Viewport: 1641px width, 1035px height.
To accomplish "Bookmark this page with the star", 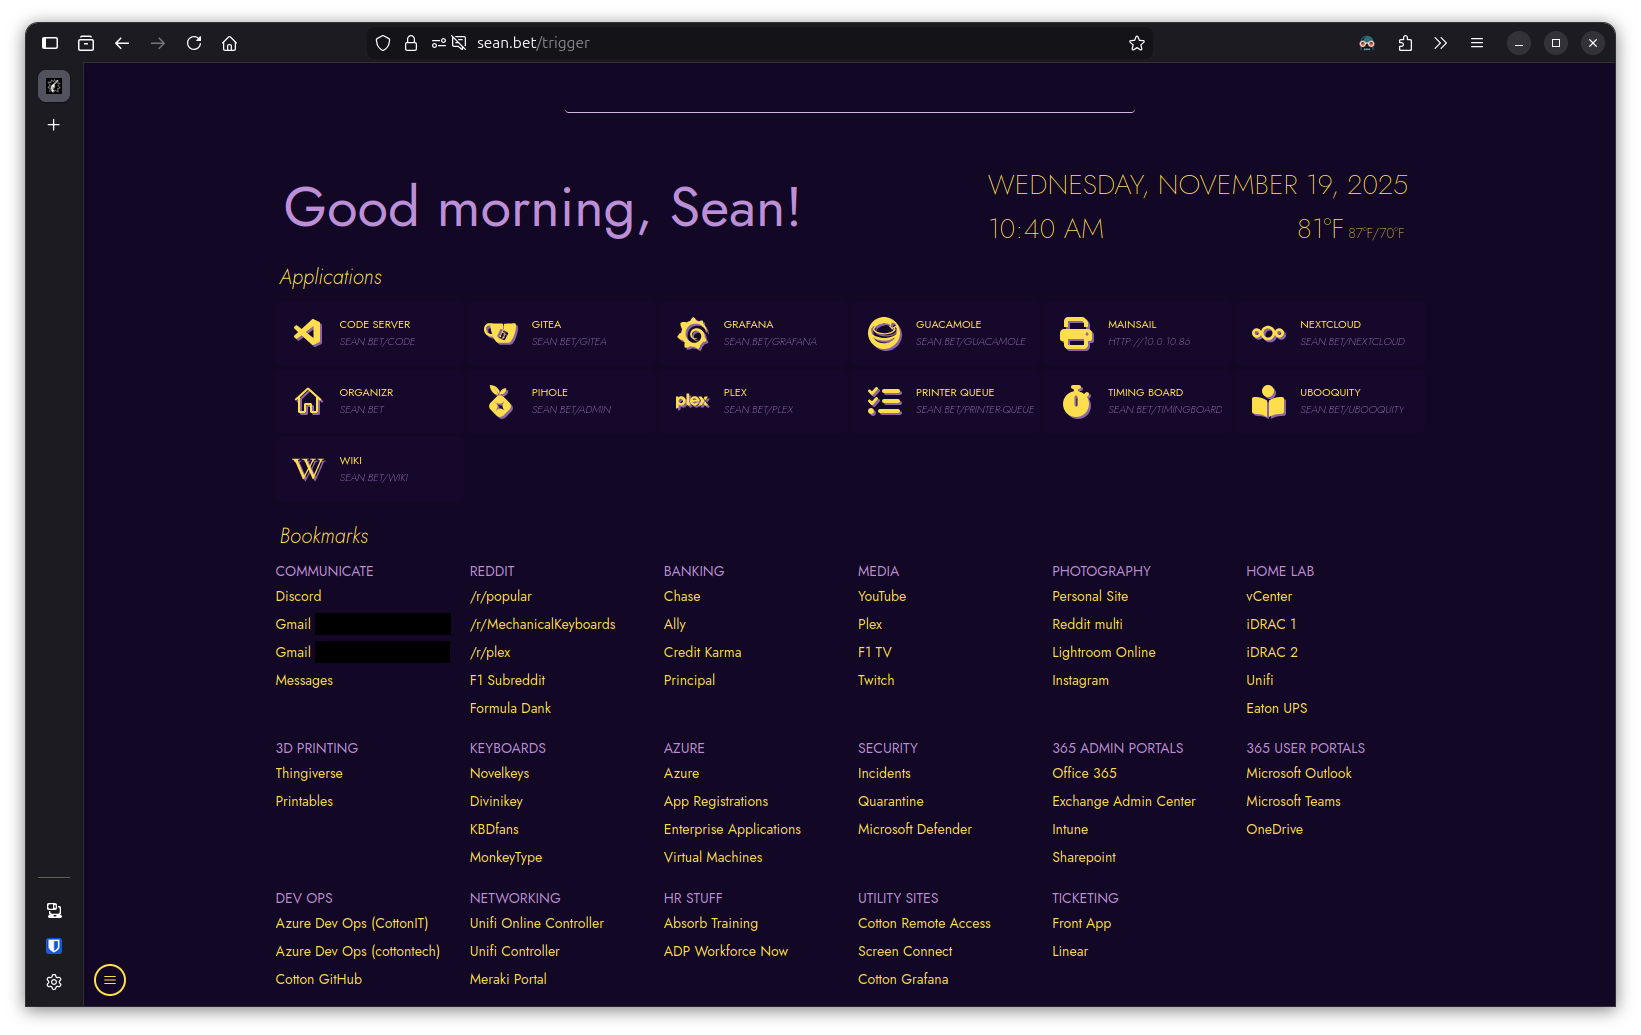I will click(x=1136, y=43).
